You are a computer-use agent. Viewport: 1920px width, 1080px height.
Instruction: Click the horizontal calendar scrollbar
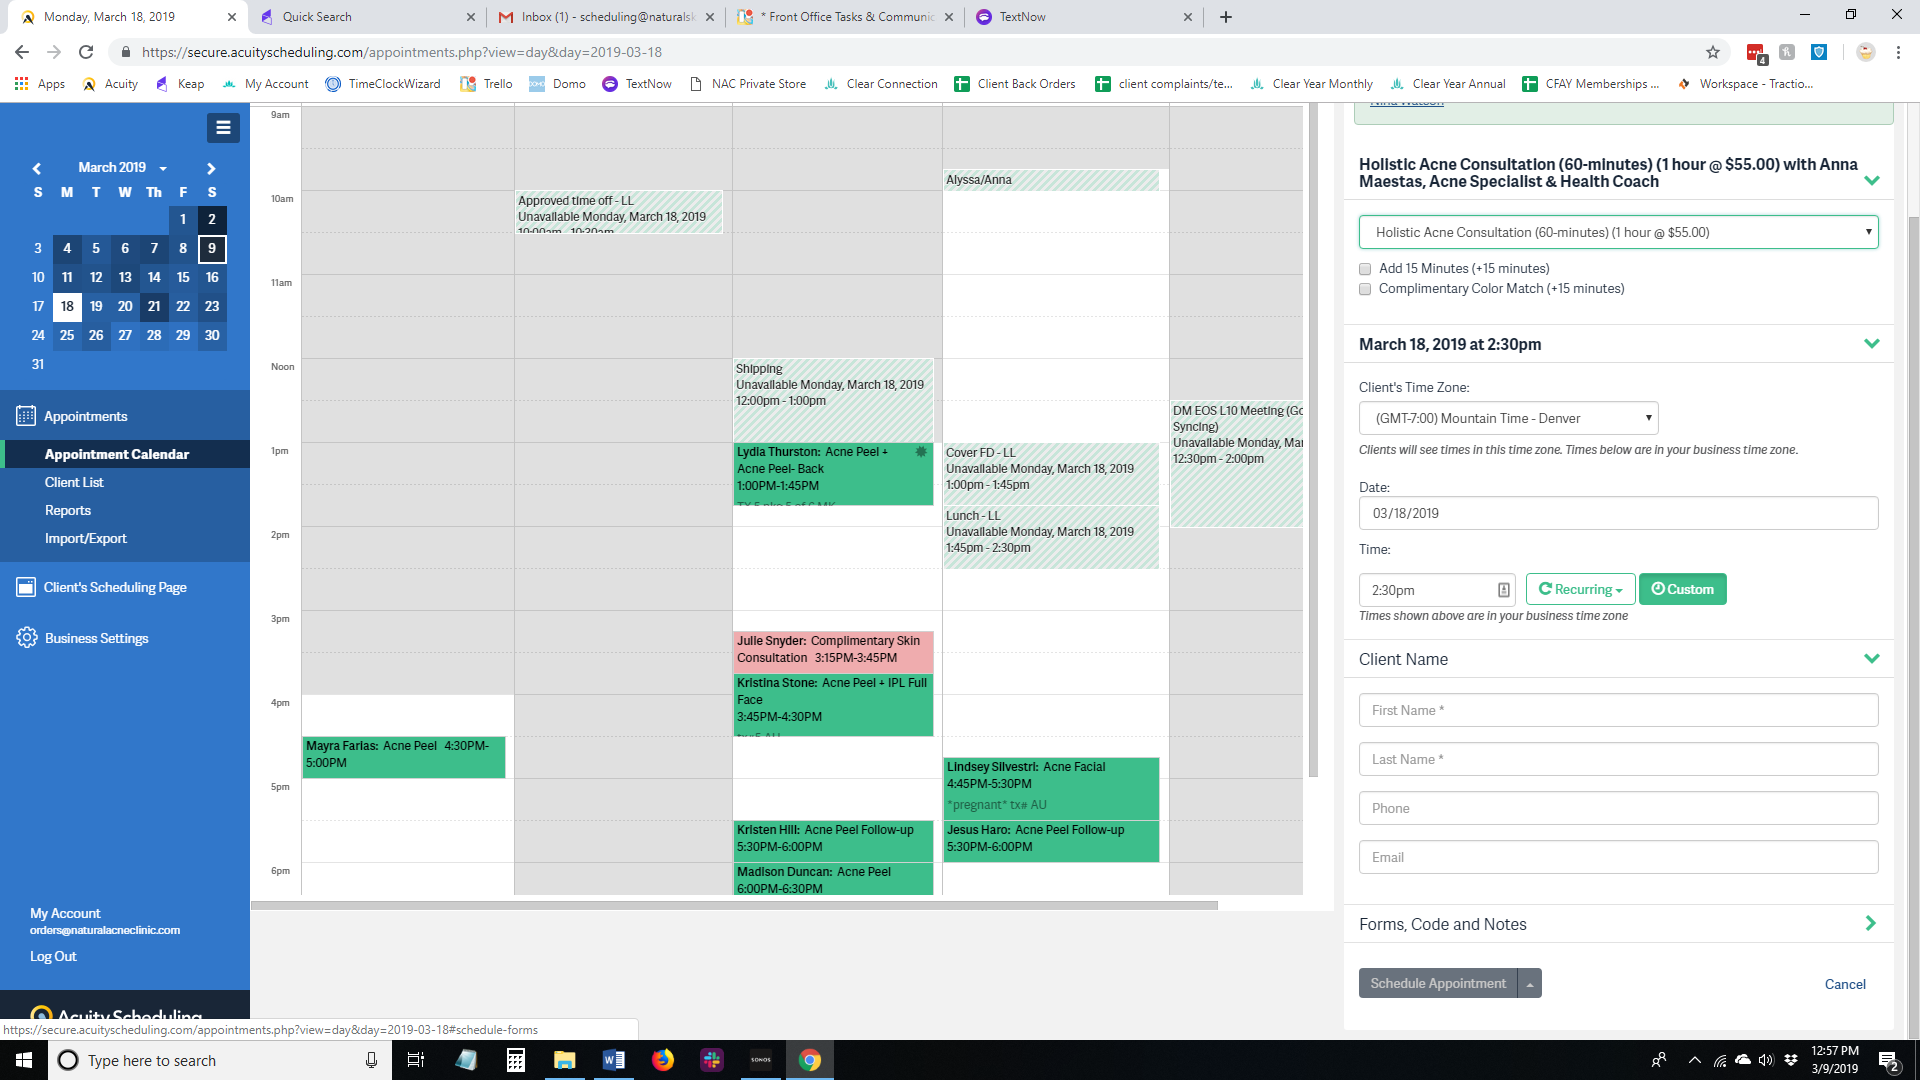click(x=734, y=905)
